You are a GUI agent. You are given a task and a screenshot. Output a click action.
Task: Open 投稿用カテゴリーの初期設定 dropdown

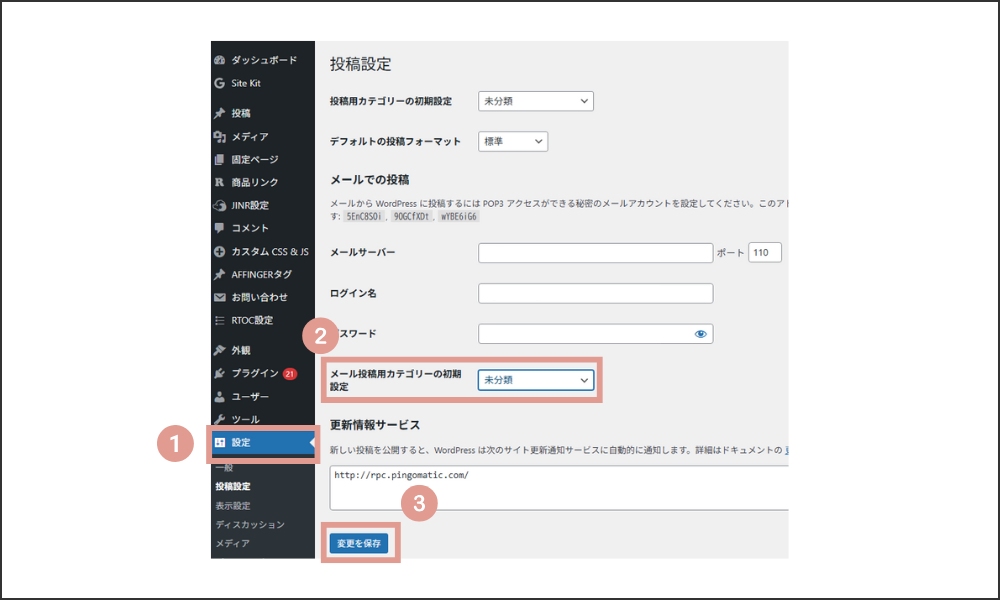pos(536,101)
